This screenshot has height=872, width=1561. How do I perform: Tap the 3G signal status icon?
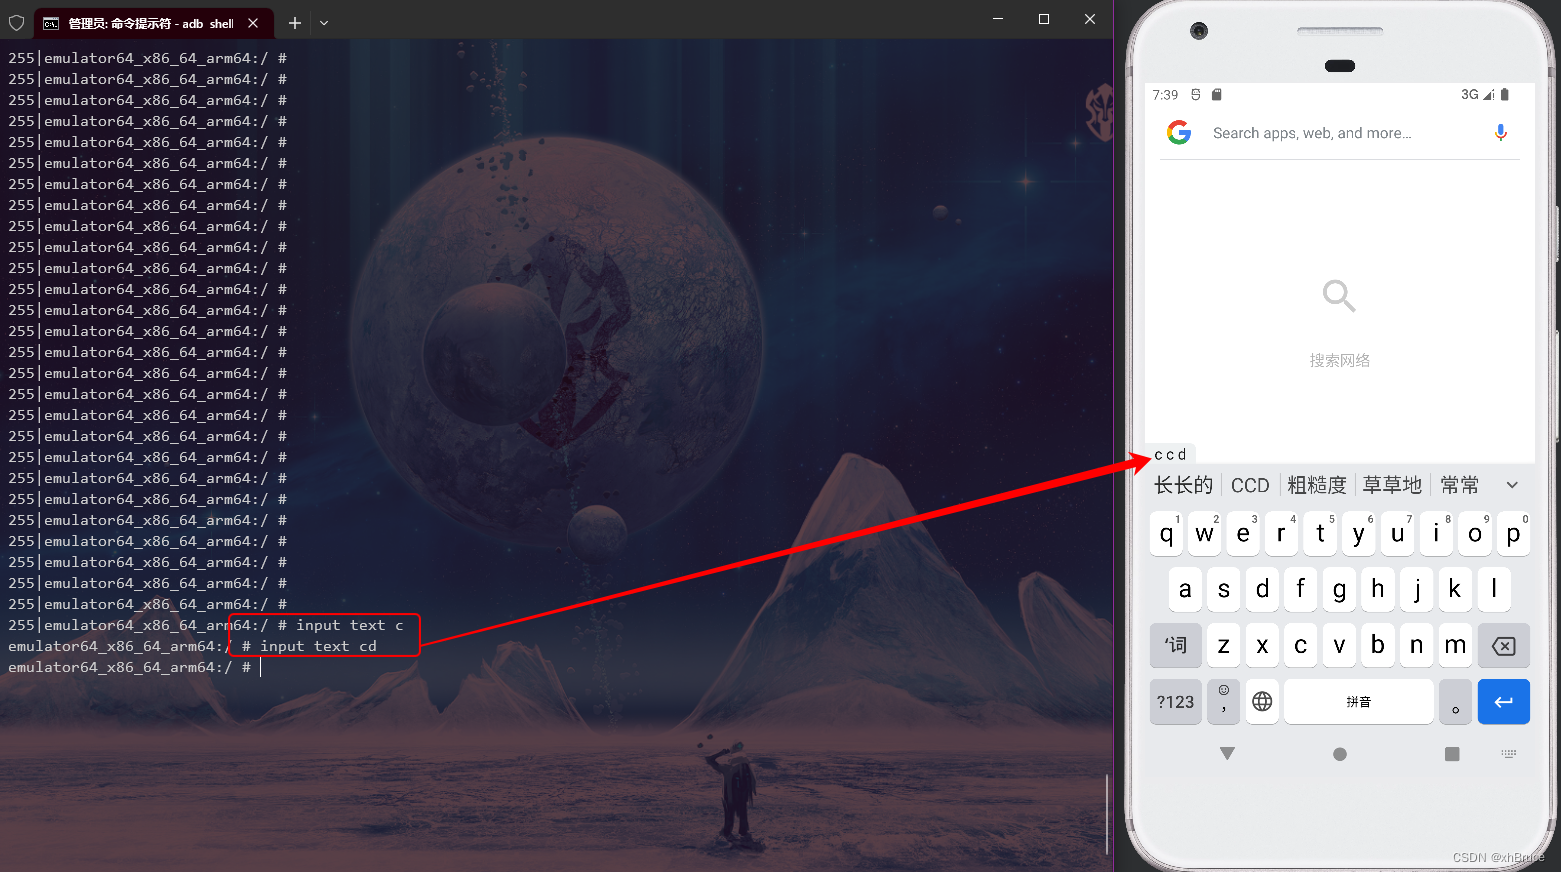point(1477,94)
